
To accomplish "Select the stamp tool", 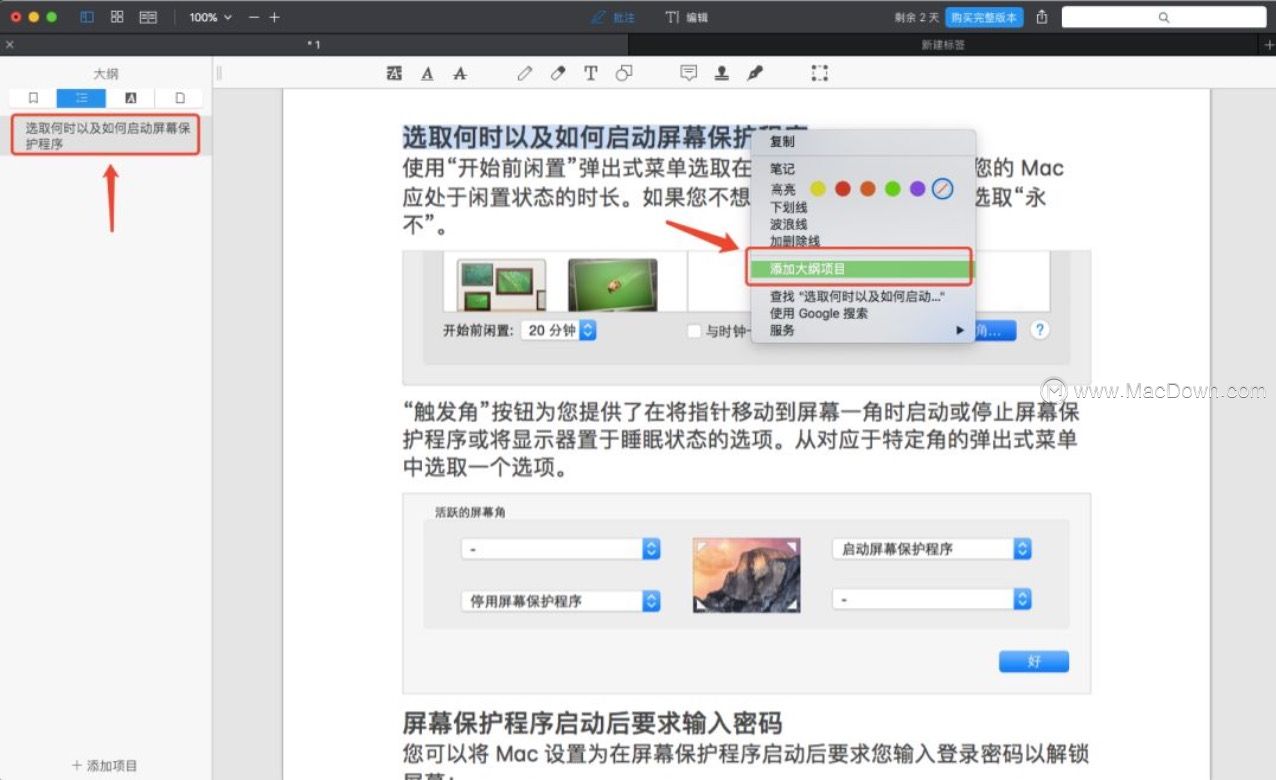I will [721, 73].
